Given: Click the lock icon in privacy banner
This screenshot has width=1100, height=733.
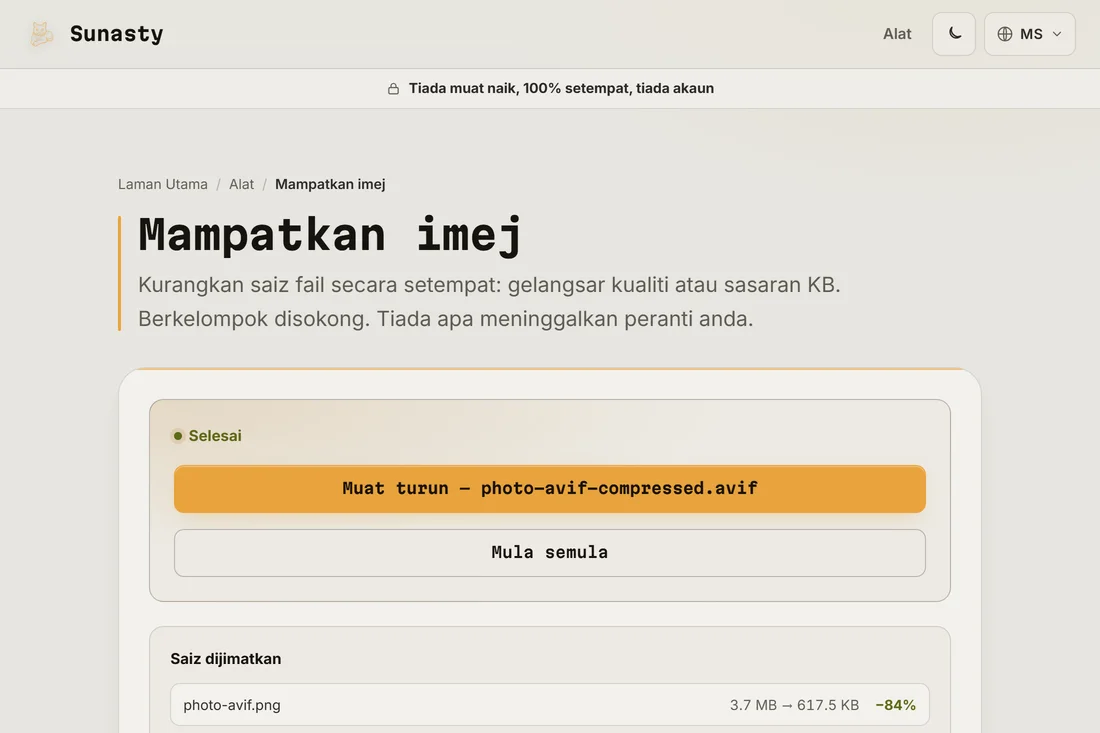Looking at the screenshot, I should coord(394,88).
